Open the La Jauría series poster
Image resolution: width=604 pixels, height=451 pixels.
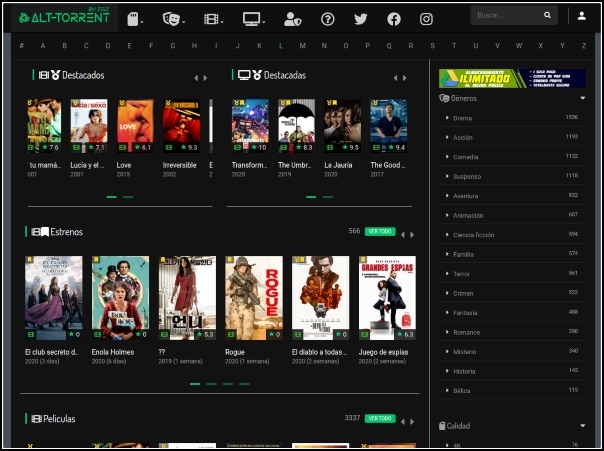(x=342, y=126)
